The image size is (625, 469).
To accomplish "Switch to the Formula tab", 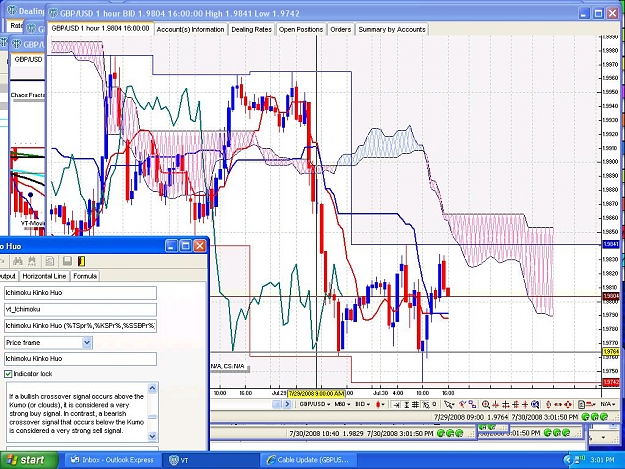I will pos(85,276).
